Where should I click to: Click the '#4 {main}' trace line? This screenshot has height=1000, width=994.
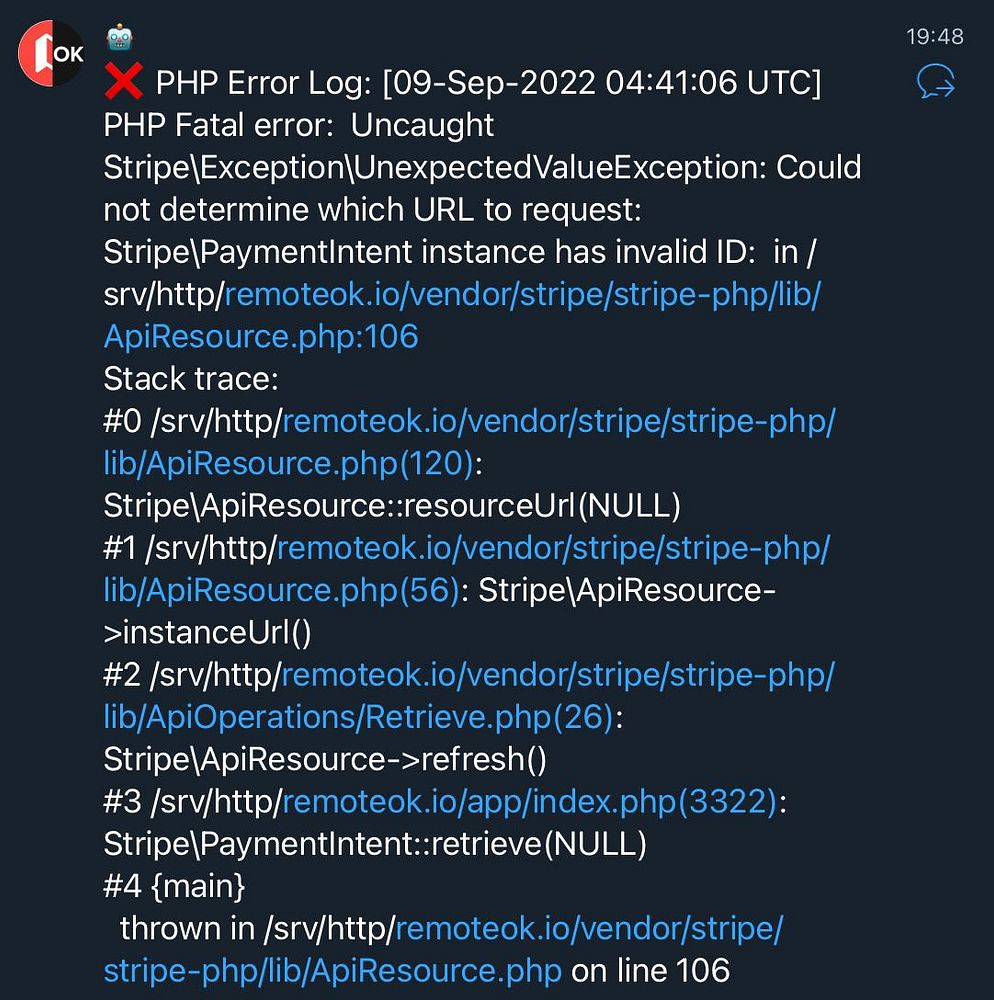174,886
